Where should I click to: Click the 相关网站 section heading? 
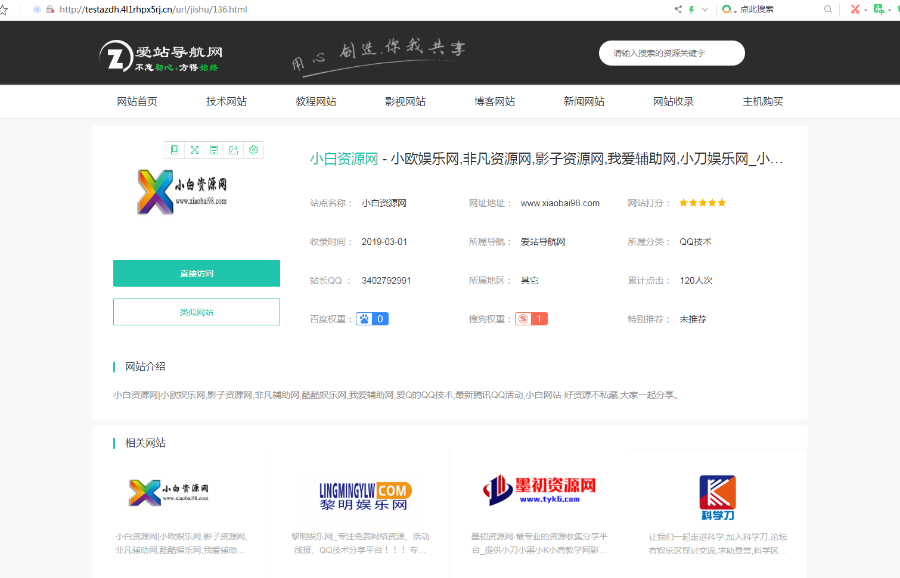[x=145, y=443]
